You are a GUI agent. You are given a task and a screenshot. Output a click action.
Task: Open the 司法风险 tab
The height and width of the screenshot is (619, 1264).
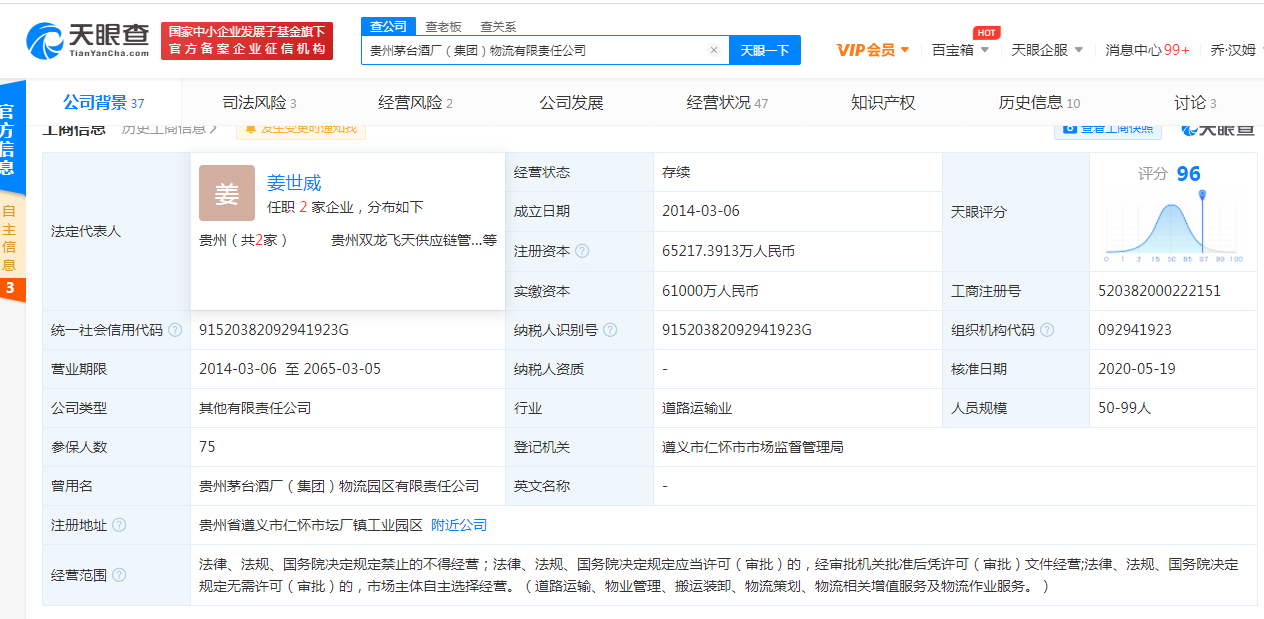(x=259, y=103)
